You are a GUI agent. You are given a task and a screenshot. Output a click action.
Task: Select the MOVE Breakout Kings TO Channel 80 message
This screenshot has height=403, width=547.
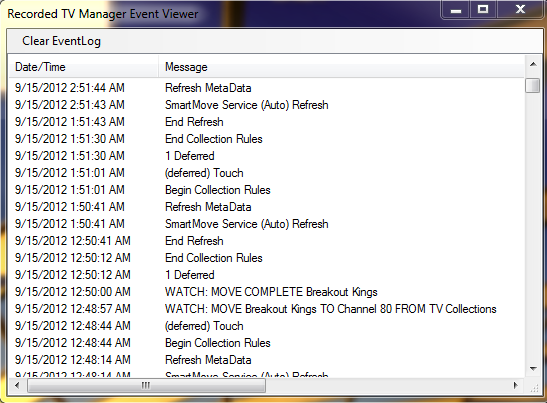coord(330,309)
